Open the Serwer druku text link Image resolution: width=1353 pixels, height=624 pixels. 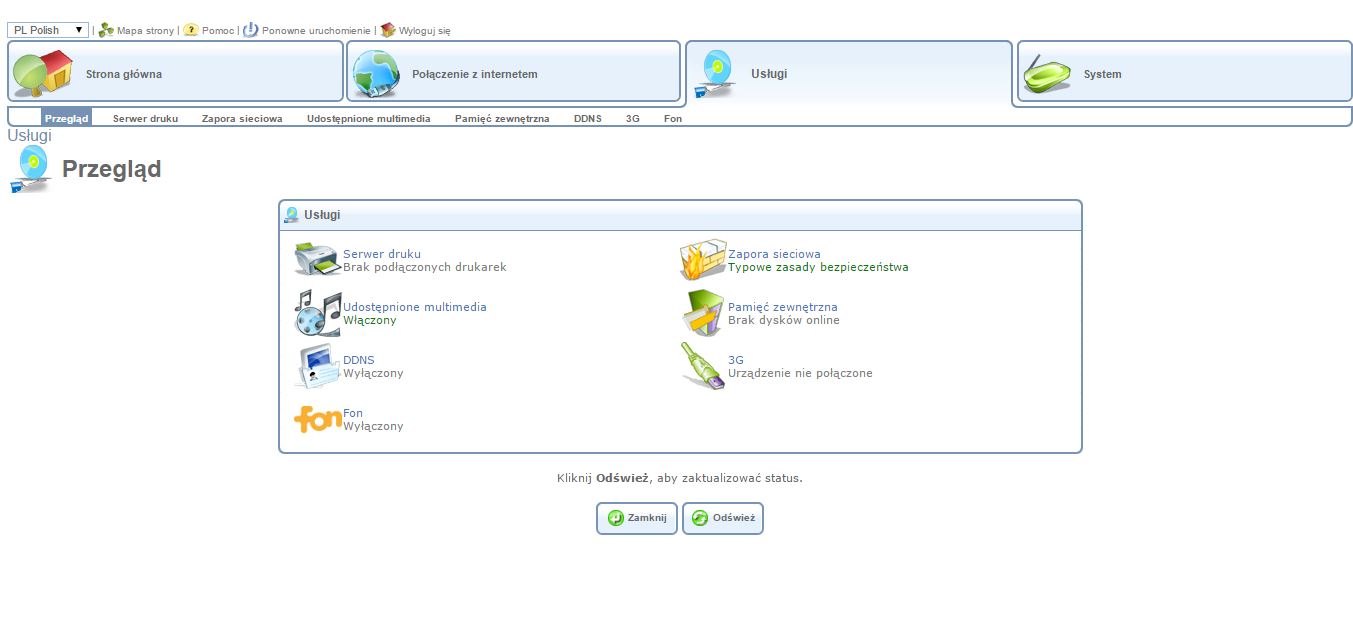[x=382, y=254]
